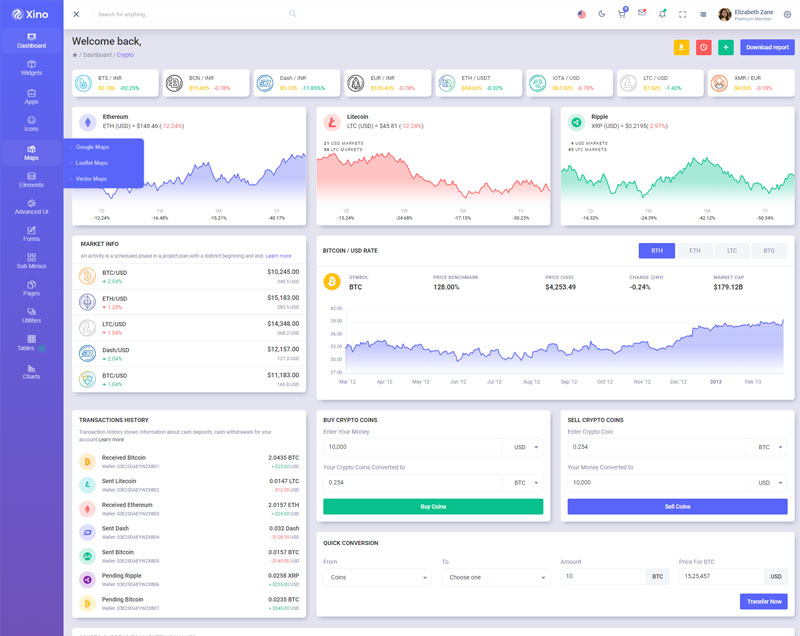The width and height of the screenshot is (800, 636).
Task: Toggle dark mode with the moon icon
Action: tap(601, 14)
